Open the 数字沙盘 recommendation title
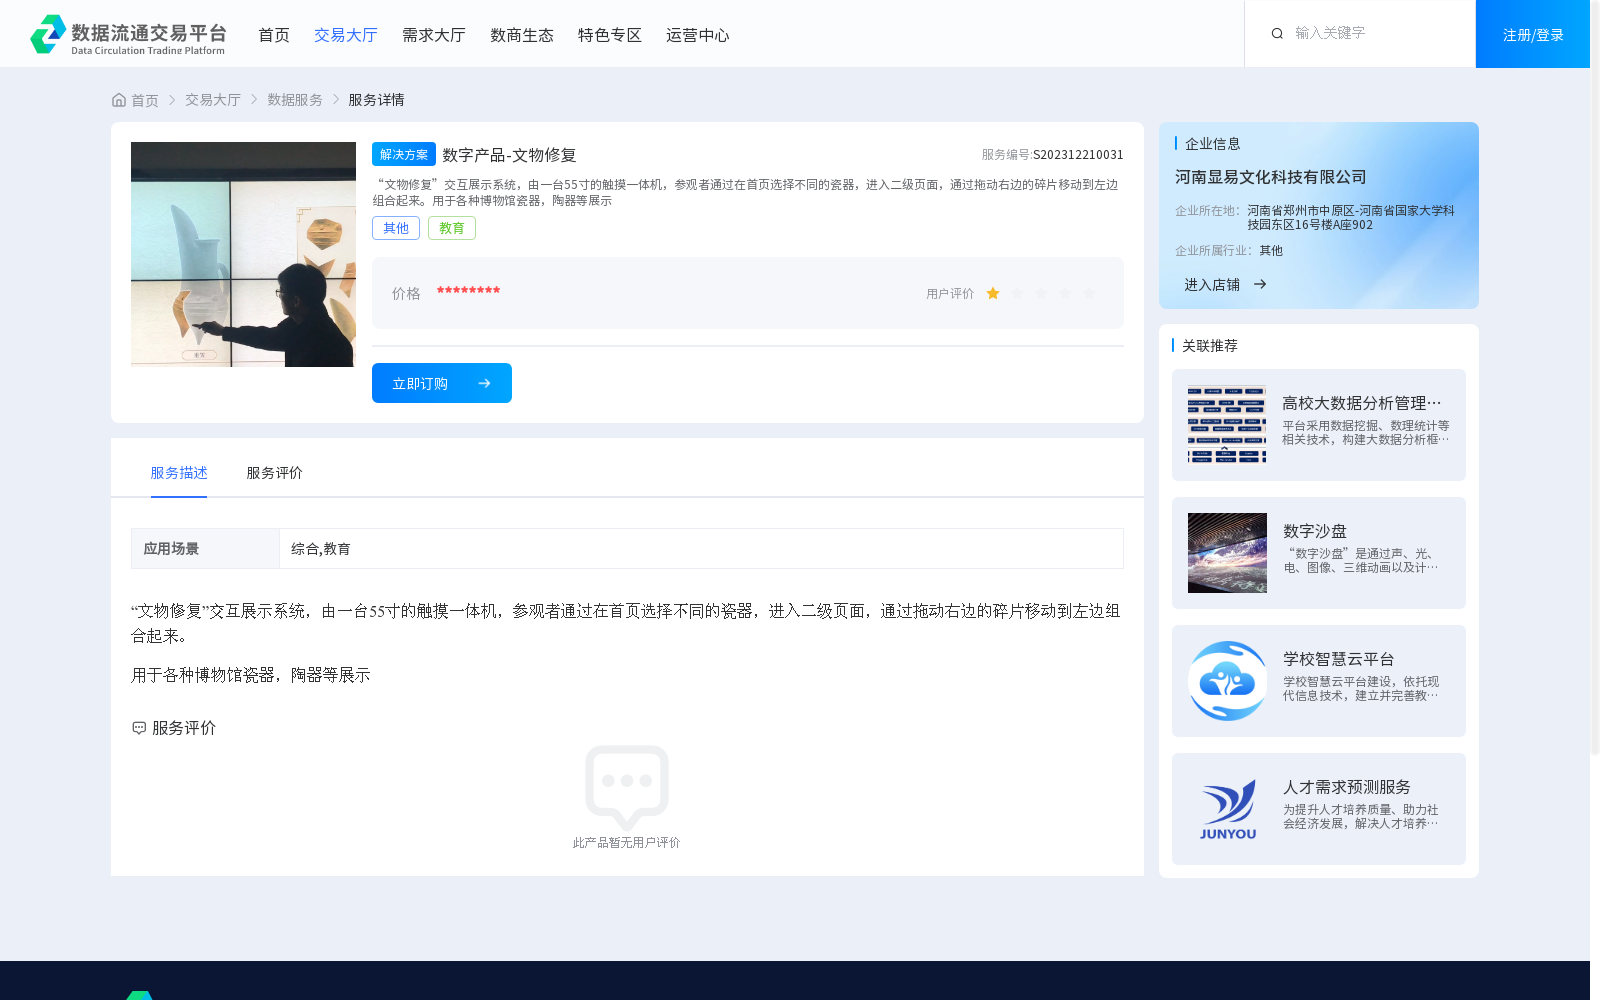This screenshot has height=1000, width=1600. point(1315,531)
